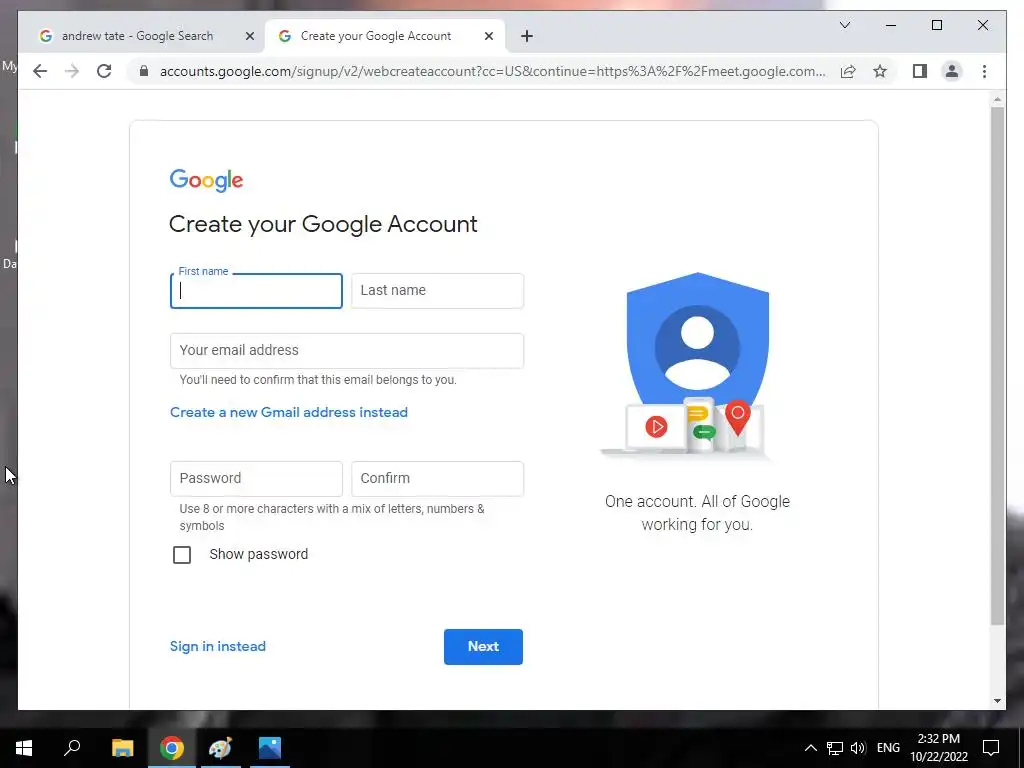
Task: View site security lock info
Action: (x=144, y=71)
